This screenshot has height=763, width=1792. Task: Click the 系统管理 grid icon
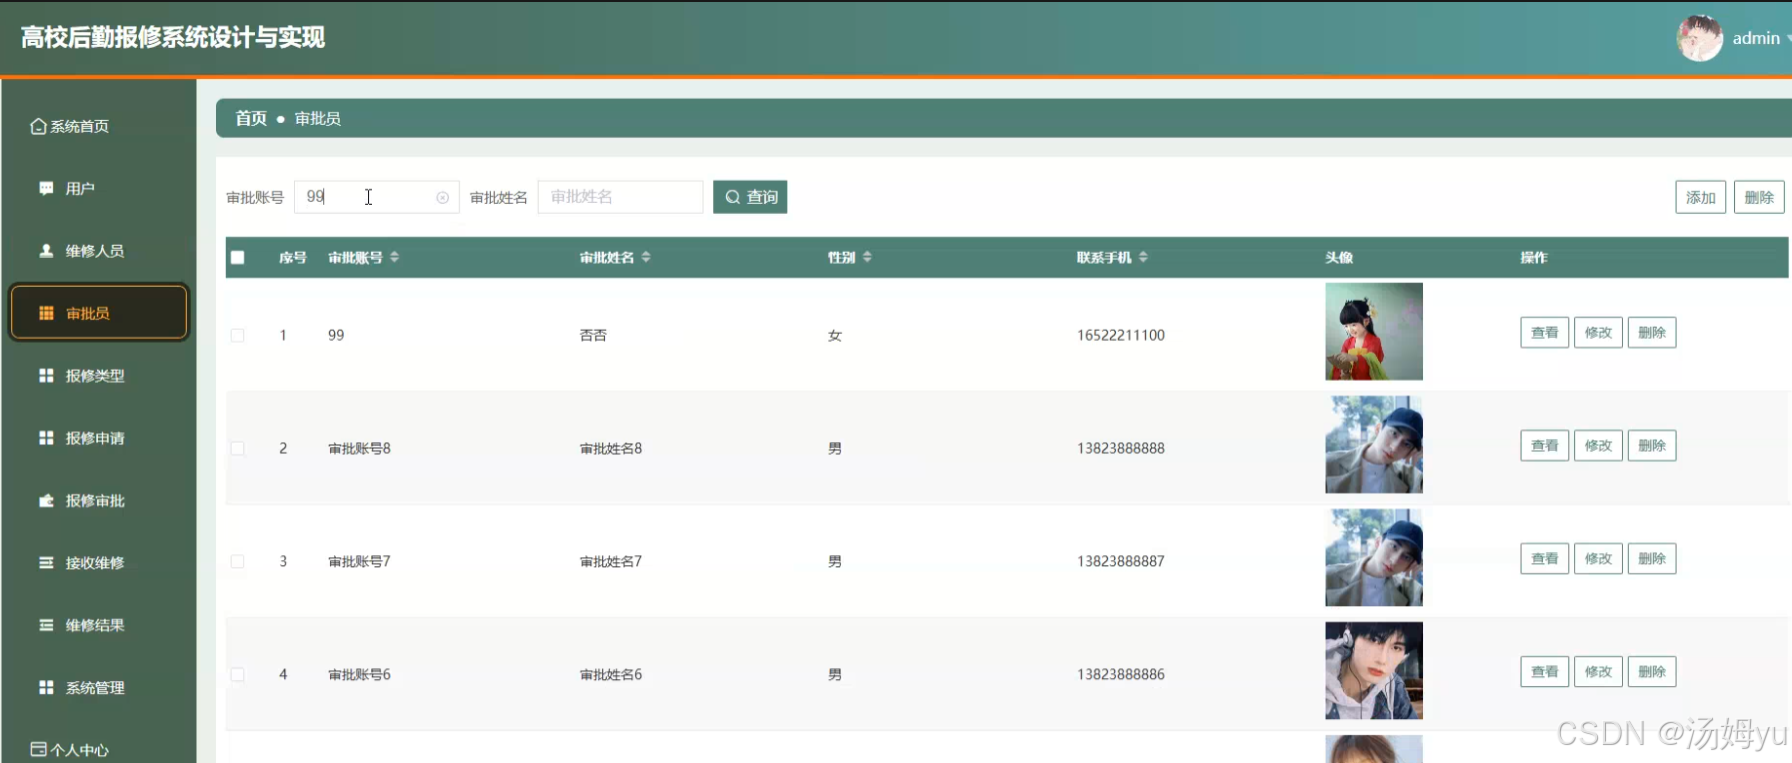tap(46, 687)
